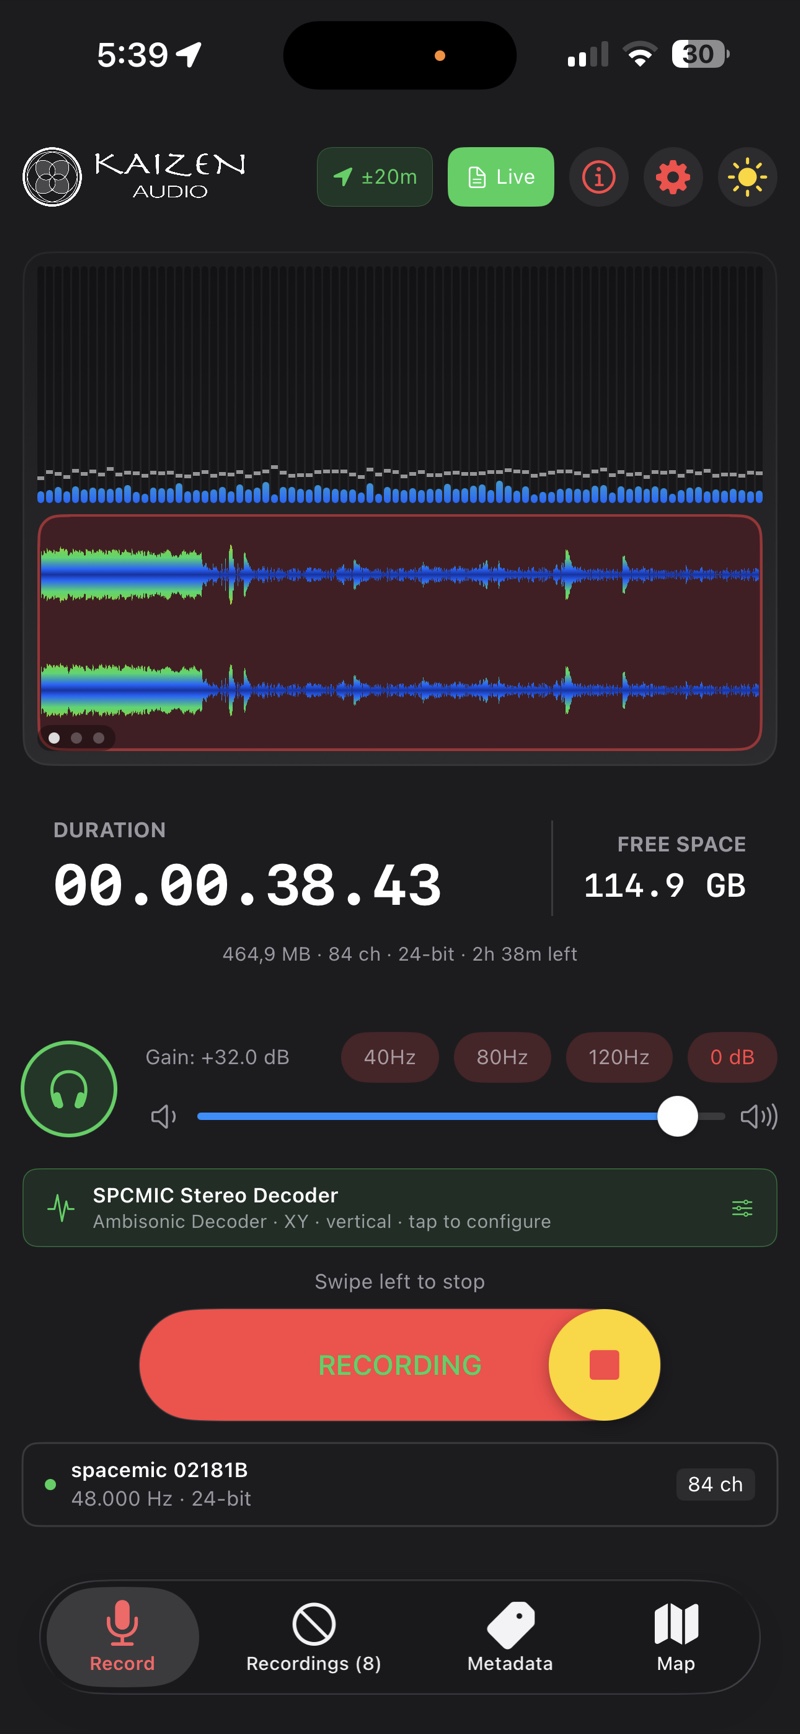800x1734 pixels.
Task: Open decoder configuration sliders icon
Action: [742, 1208]
